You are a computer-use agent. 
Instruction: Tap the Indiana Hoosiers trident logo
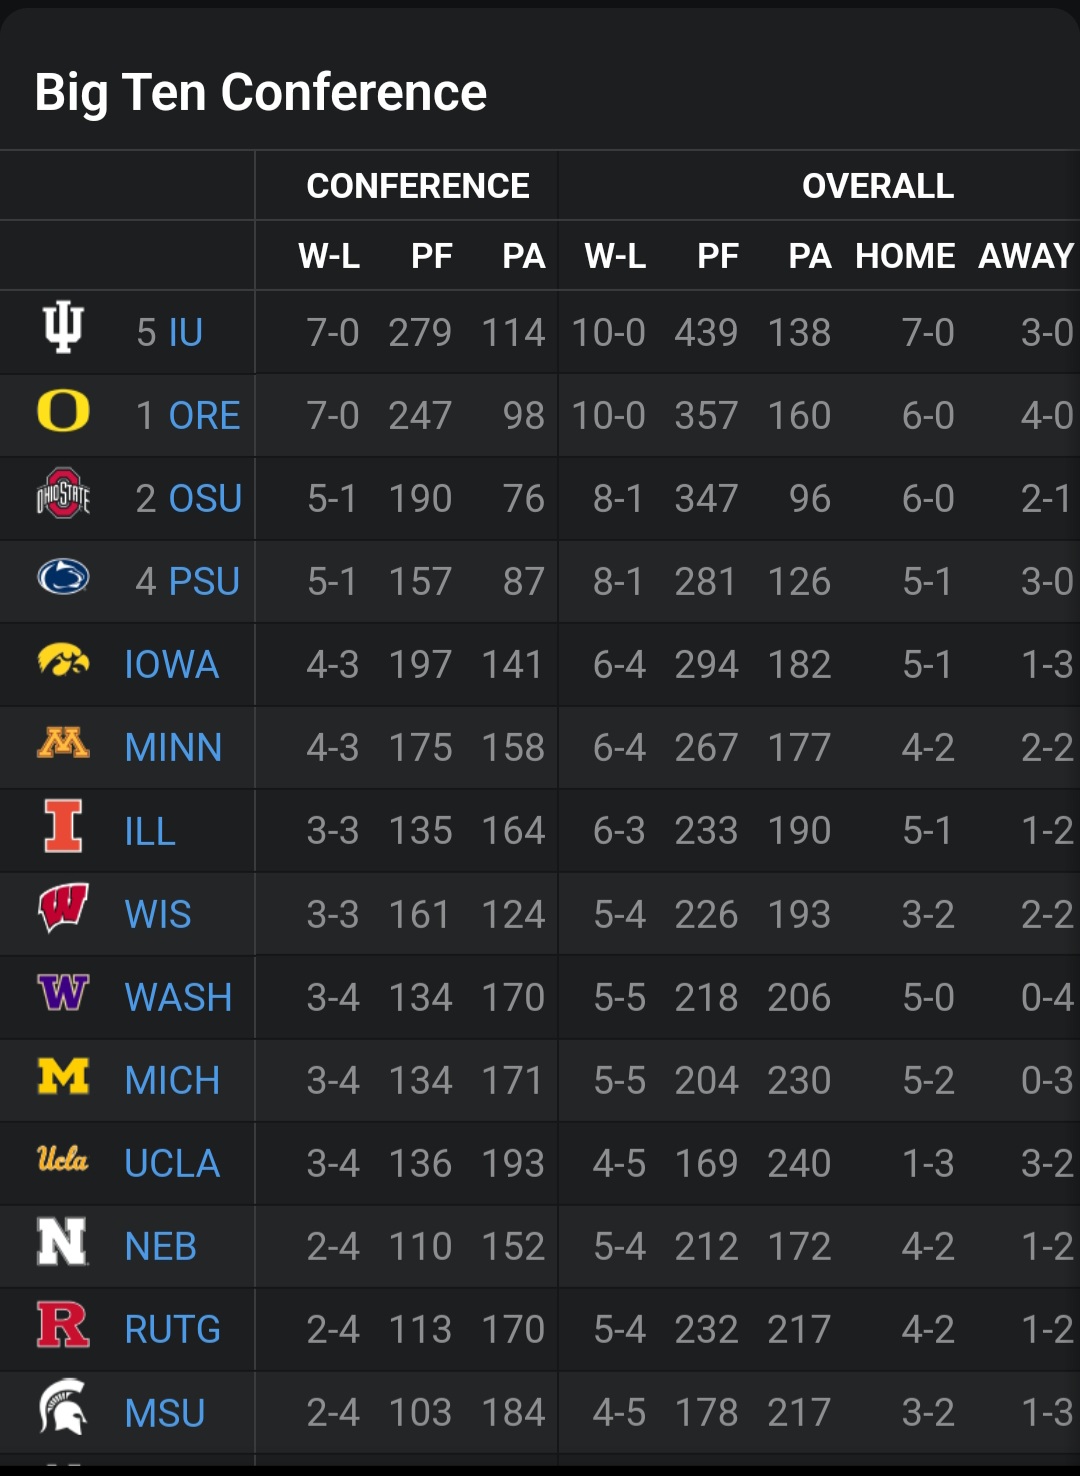point(63,327)
